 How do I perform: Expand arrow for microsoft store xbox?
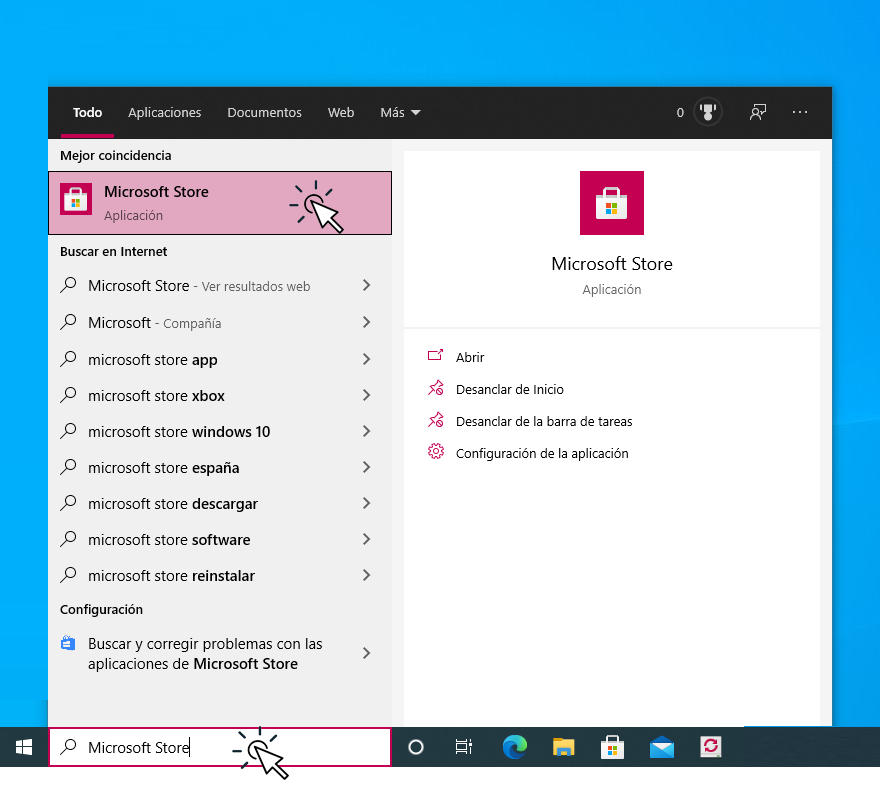coord(366,395)
